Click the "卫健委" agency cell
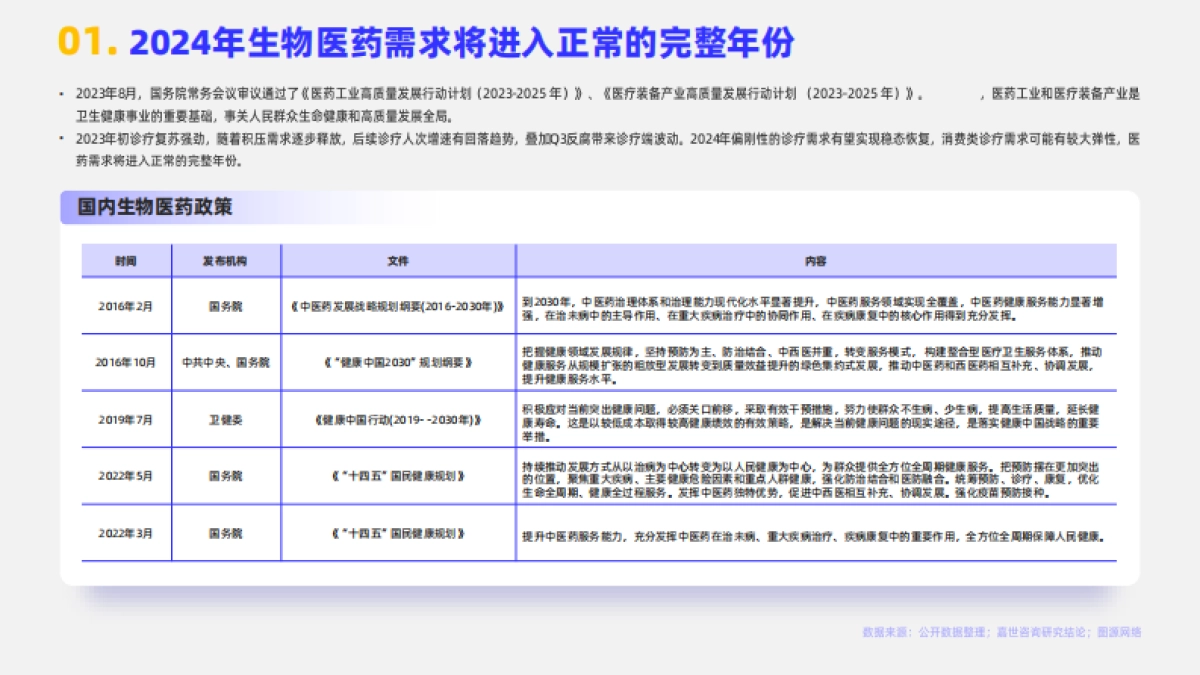 coord(225,420)
